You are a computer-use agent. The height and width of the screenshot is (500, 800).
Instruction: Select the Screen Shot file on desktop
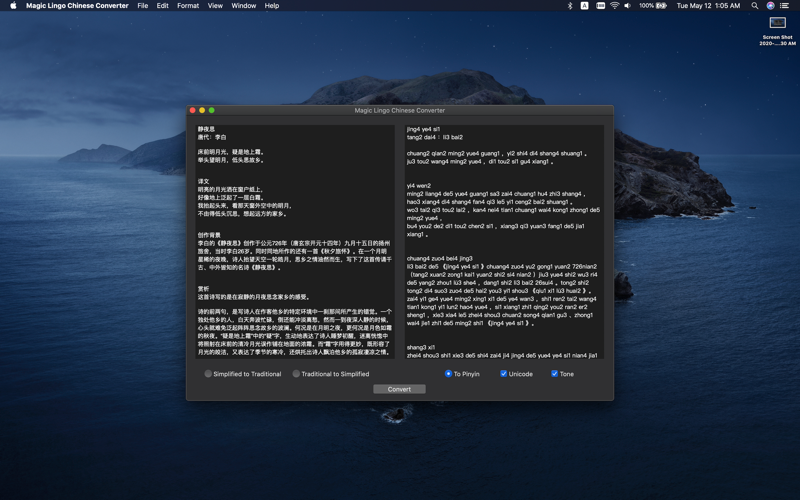pyautogui.click(x=777, y=25)
